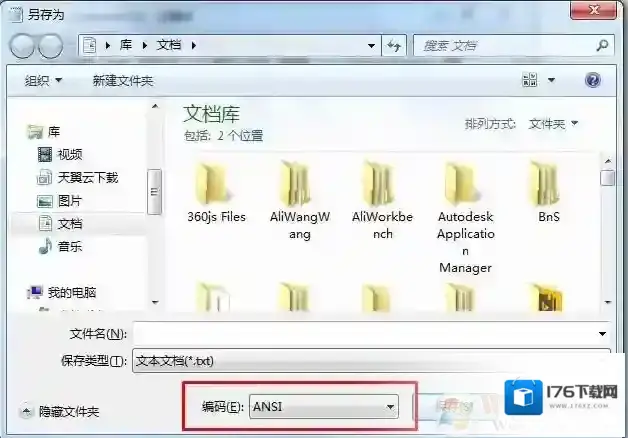Select the BnS folder
The width and height of the screenshot is (628, 438).
tap(548, 192)
